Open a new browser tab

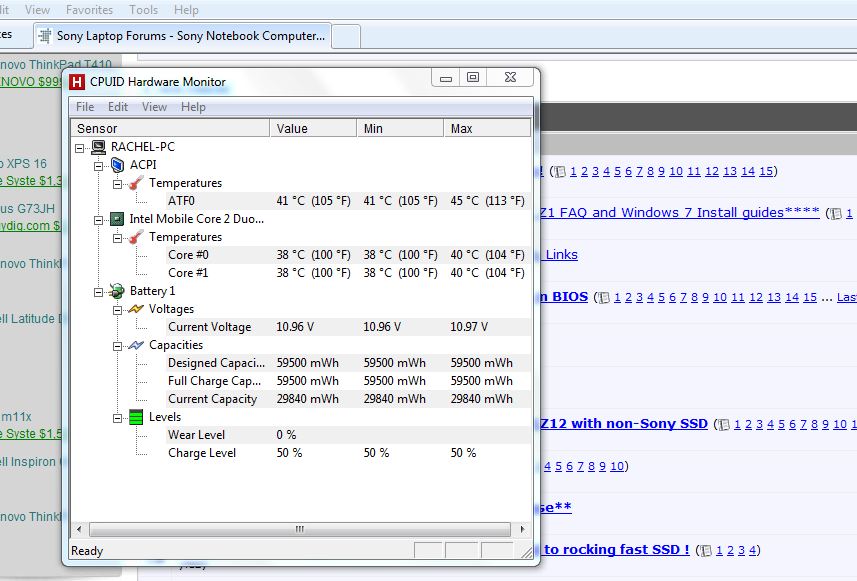346,37
